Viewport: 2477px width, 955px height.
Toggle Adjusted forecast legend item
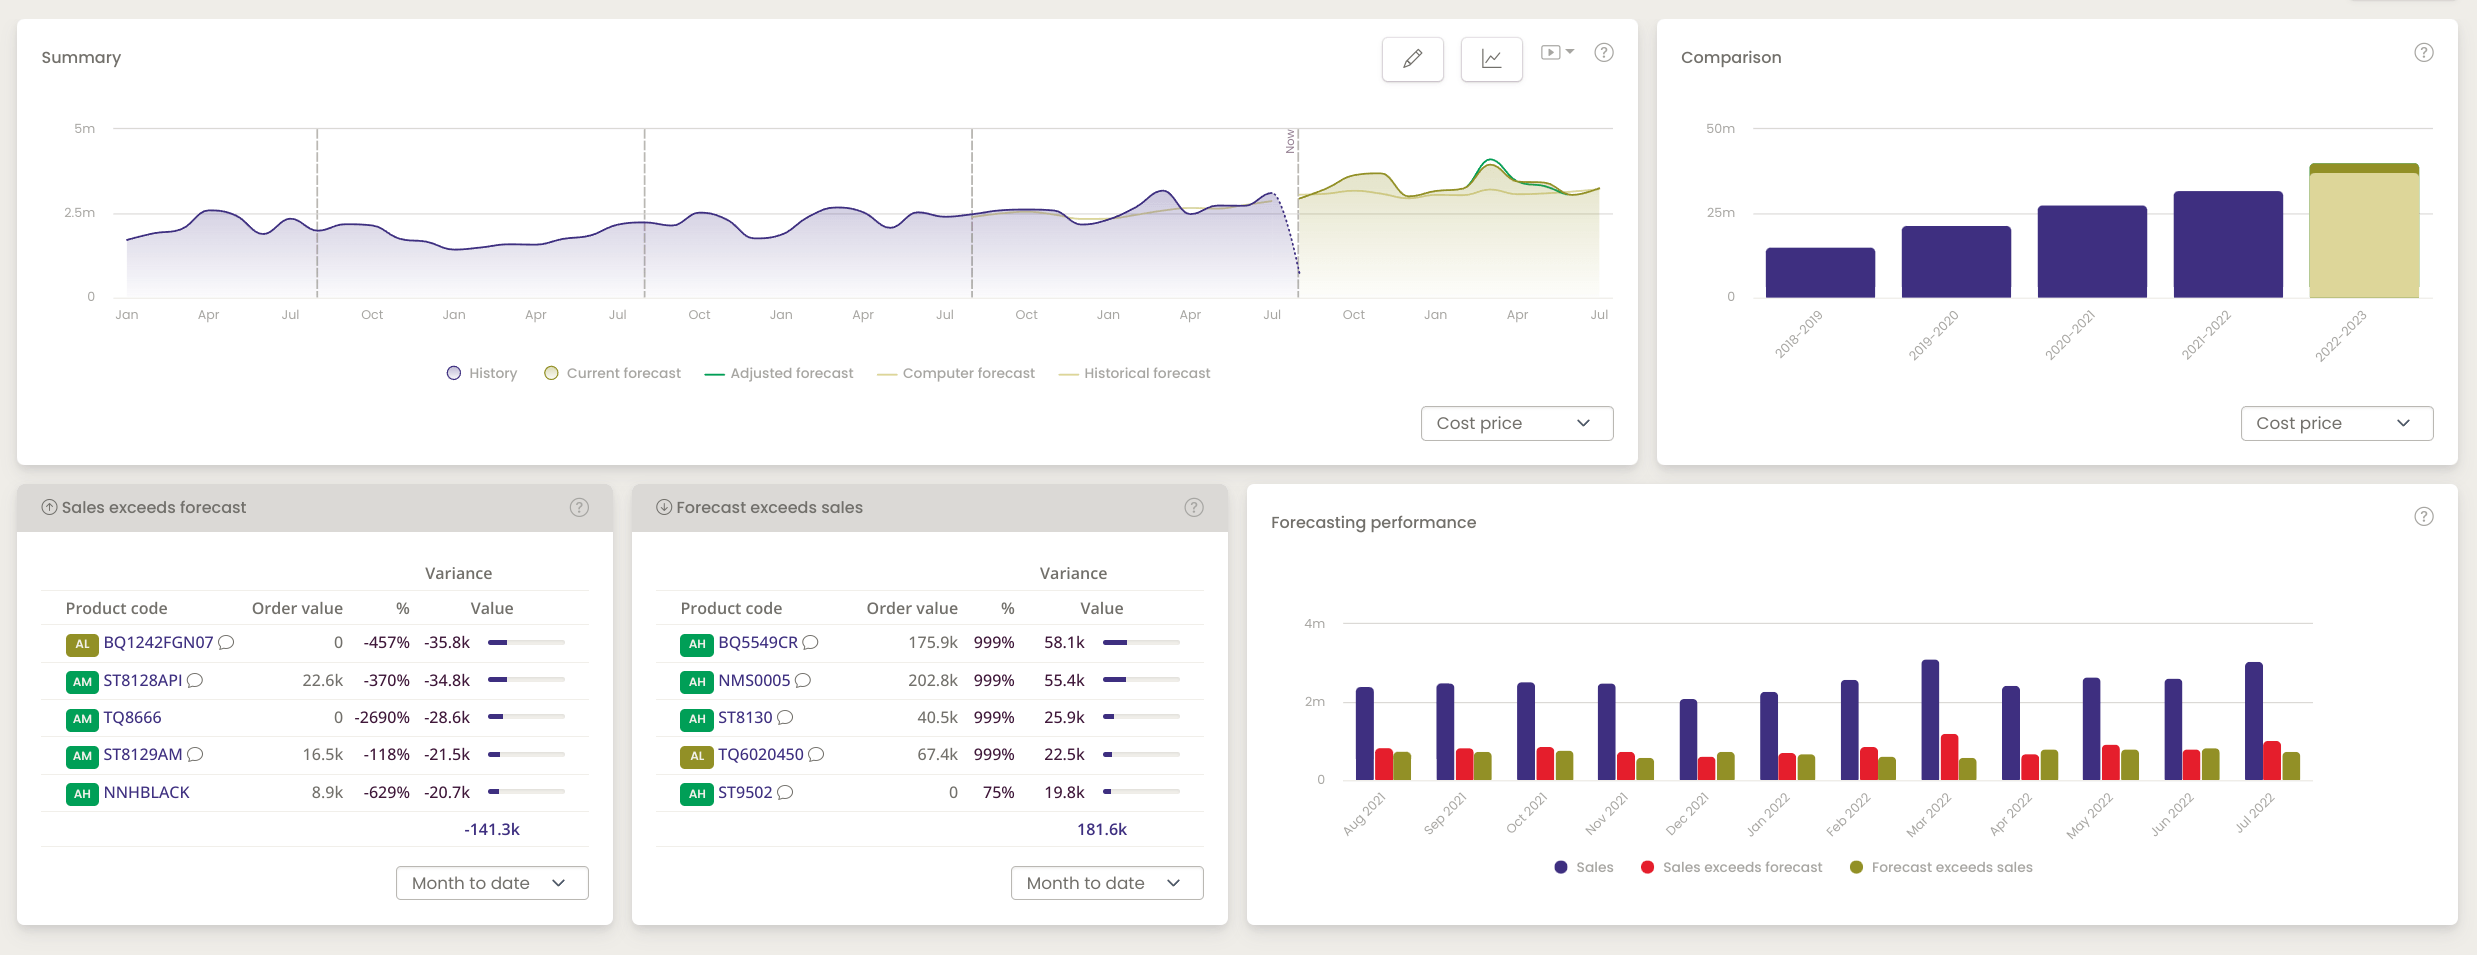(779, 373)
